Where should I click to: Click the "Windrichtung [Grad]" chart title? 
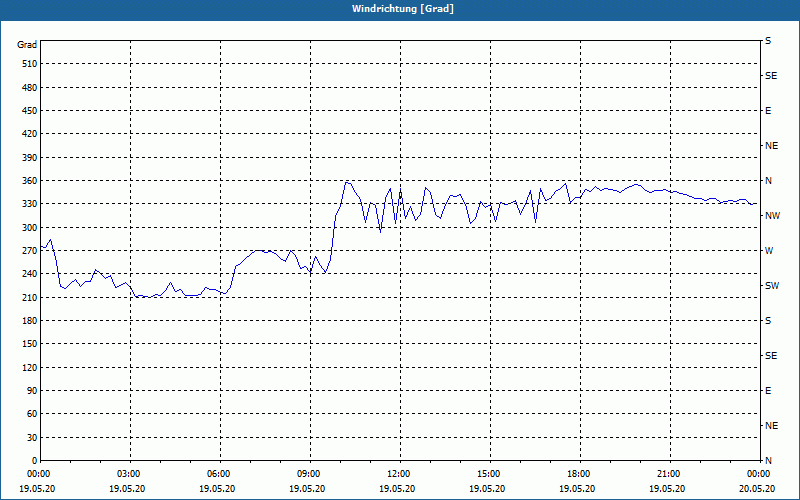(x=403, y=9)
